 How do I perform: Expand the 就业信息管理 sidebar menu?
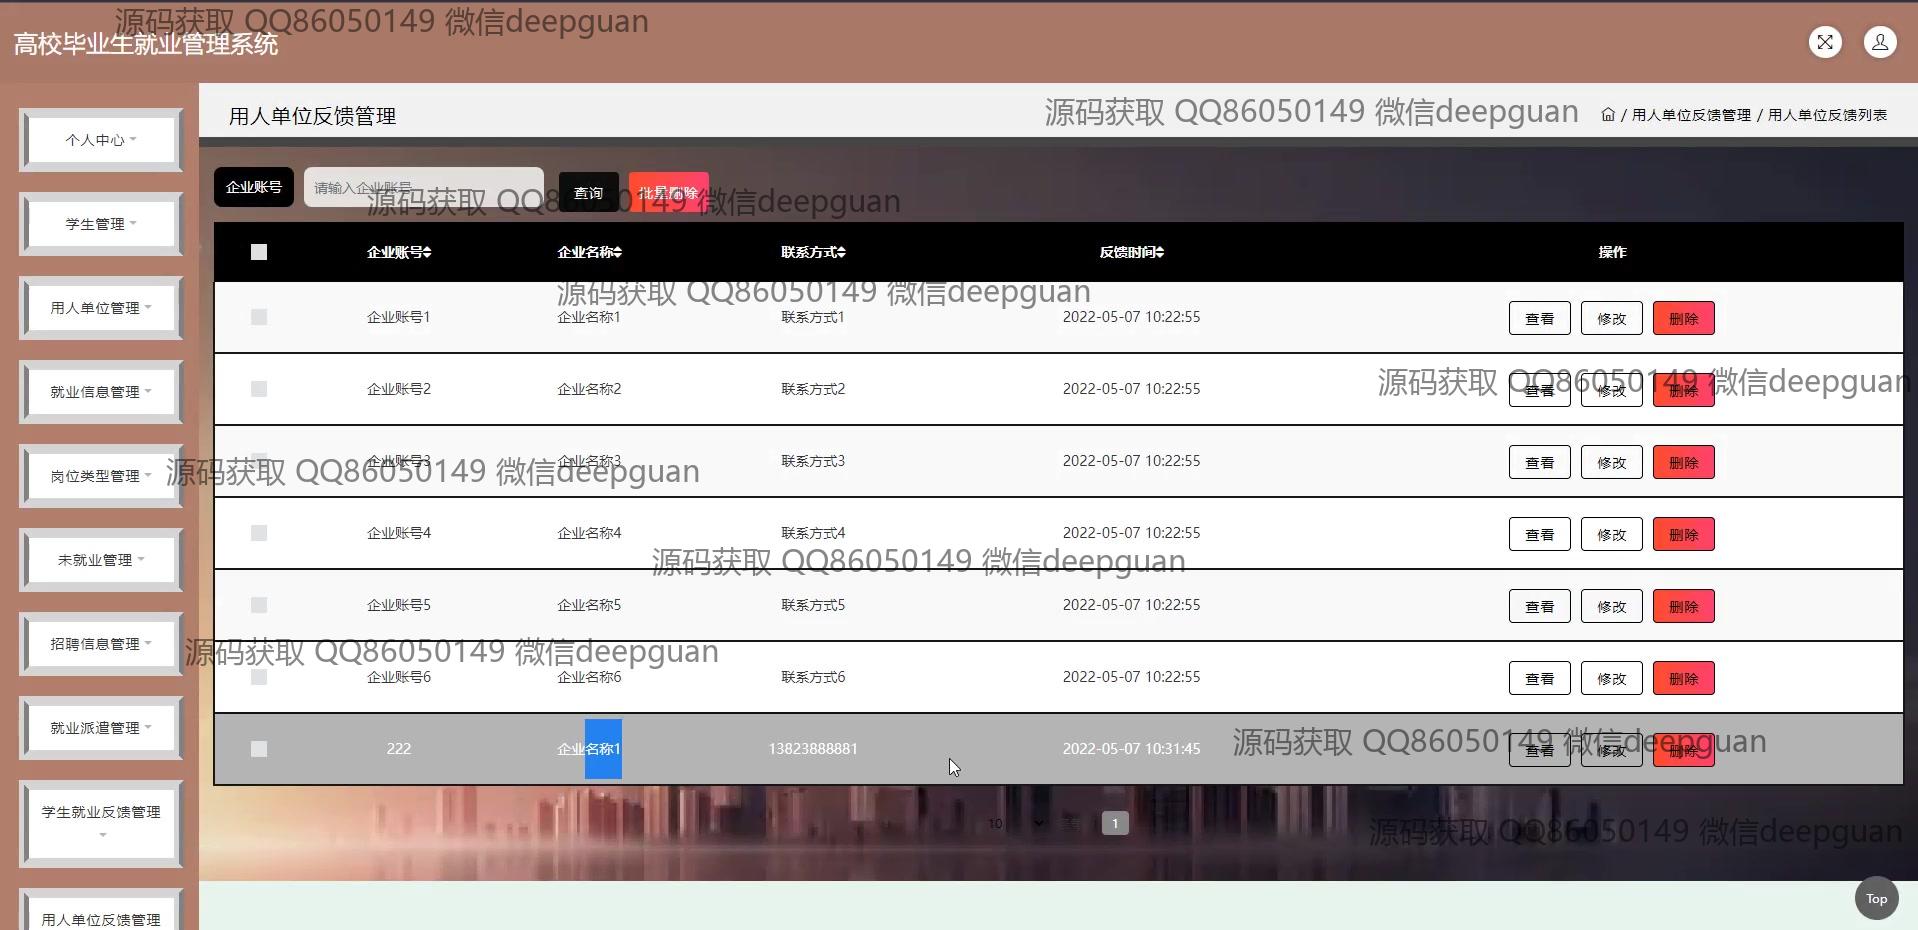pos(100,392)
